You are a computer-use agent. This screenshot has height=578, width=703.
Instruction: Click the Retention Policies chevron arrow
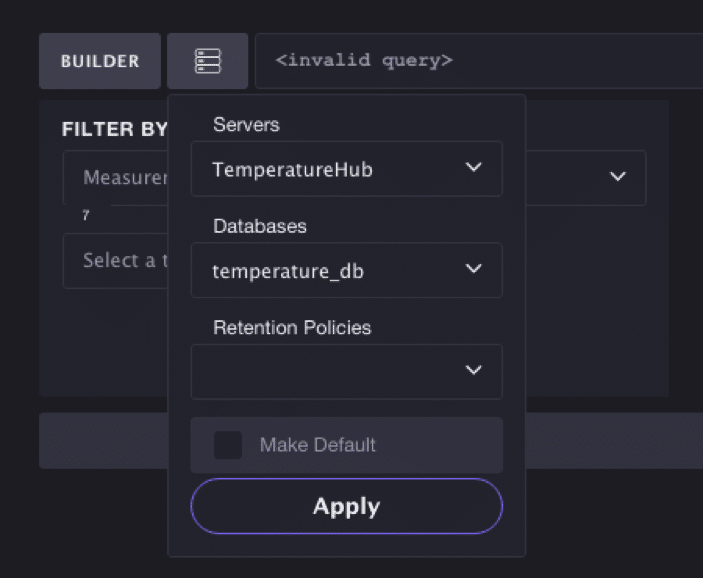(x=474, y=371)
